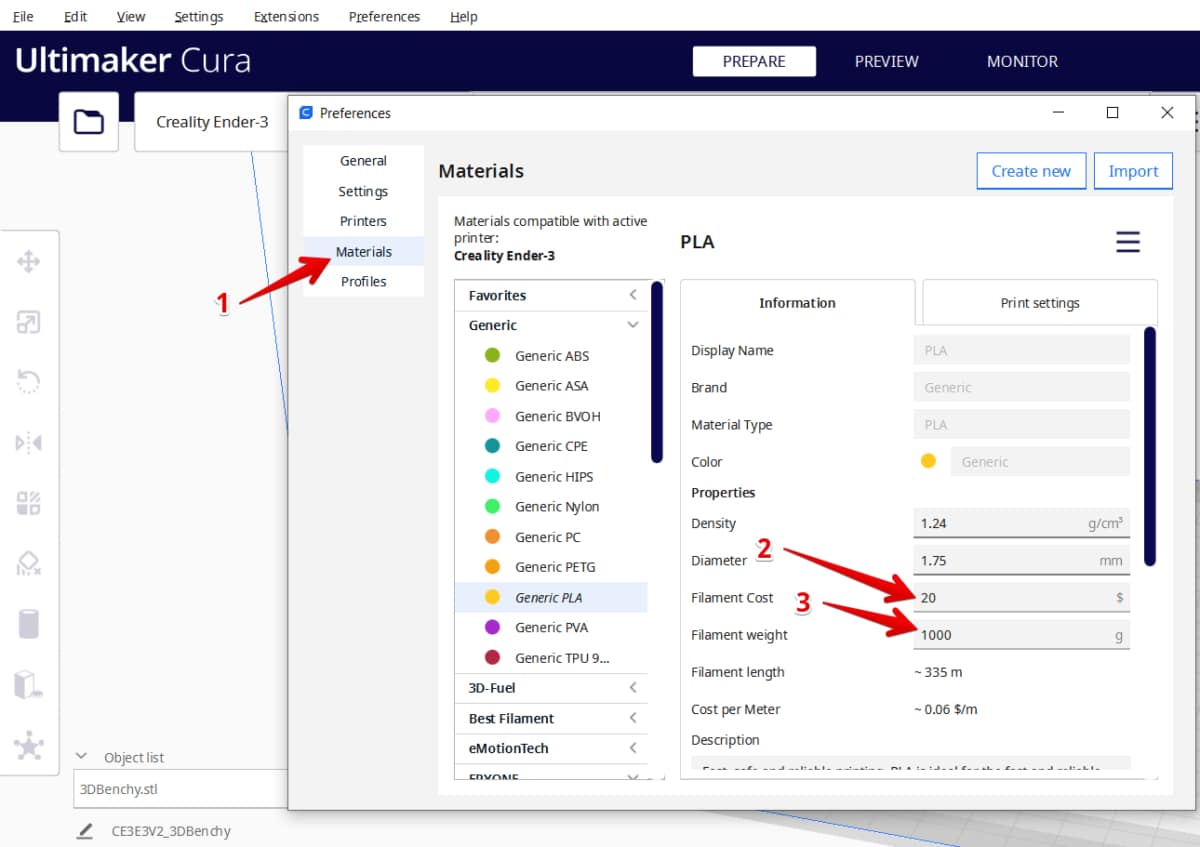
Task: Expand the 3D-Fuel brand group
Action: [x=551, y=688]
